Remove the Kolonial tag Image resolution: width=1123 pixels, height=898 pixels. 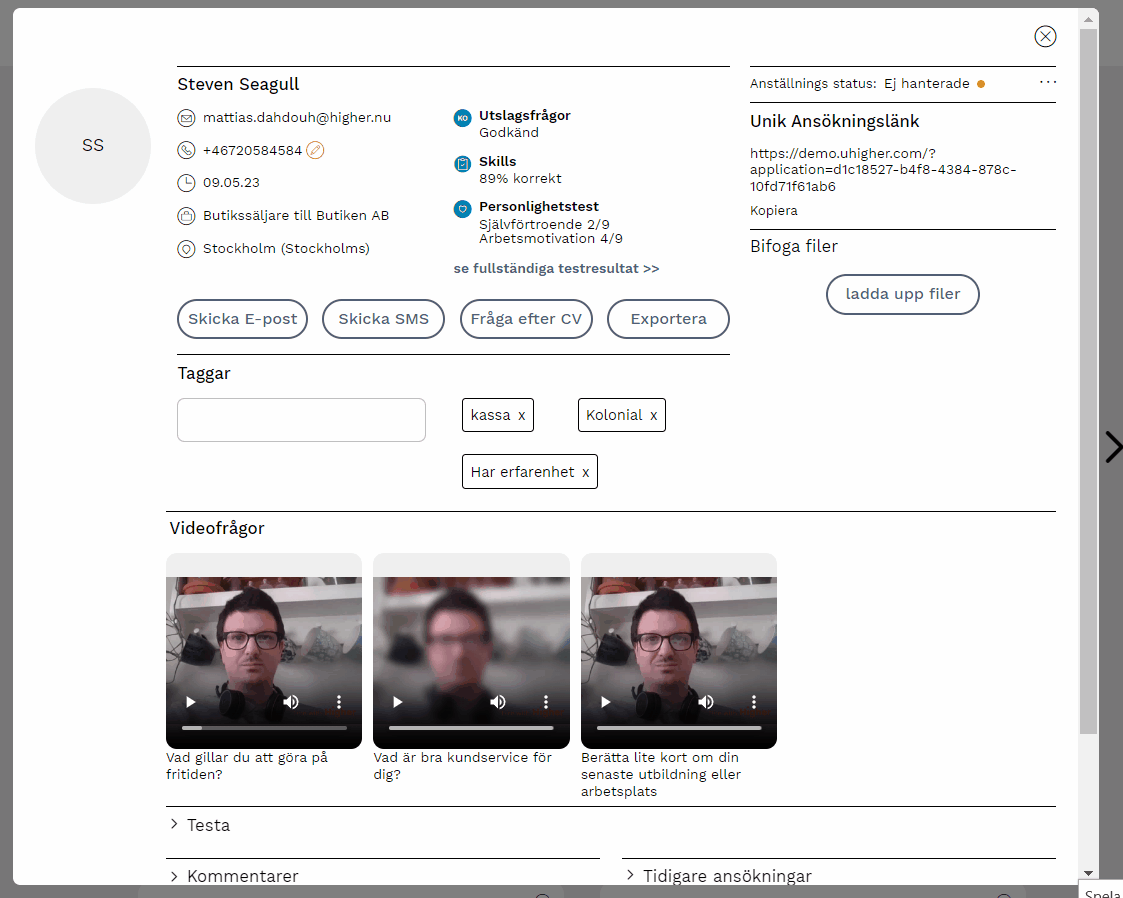[x=654, y=415]
